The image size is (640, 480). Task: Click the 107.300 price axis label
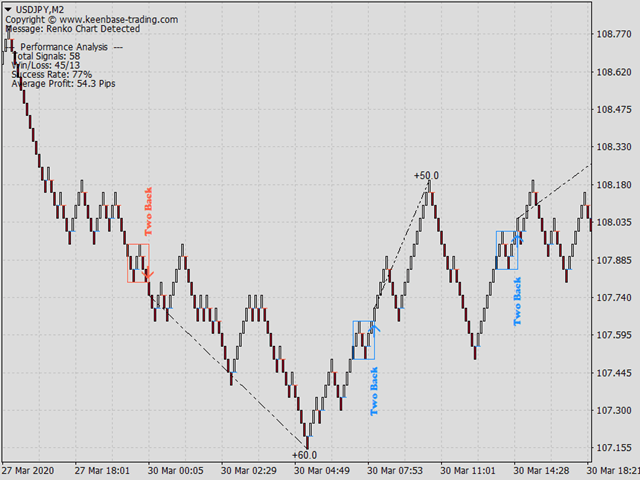click(614, 410)
